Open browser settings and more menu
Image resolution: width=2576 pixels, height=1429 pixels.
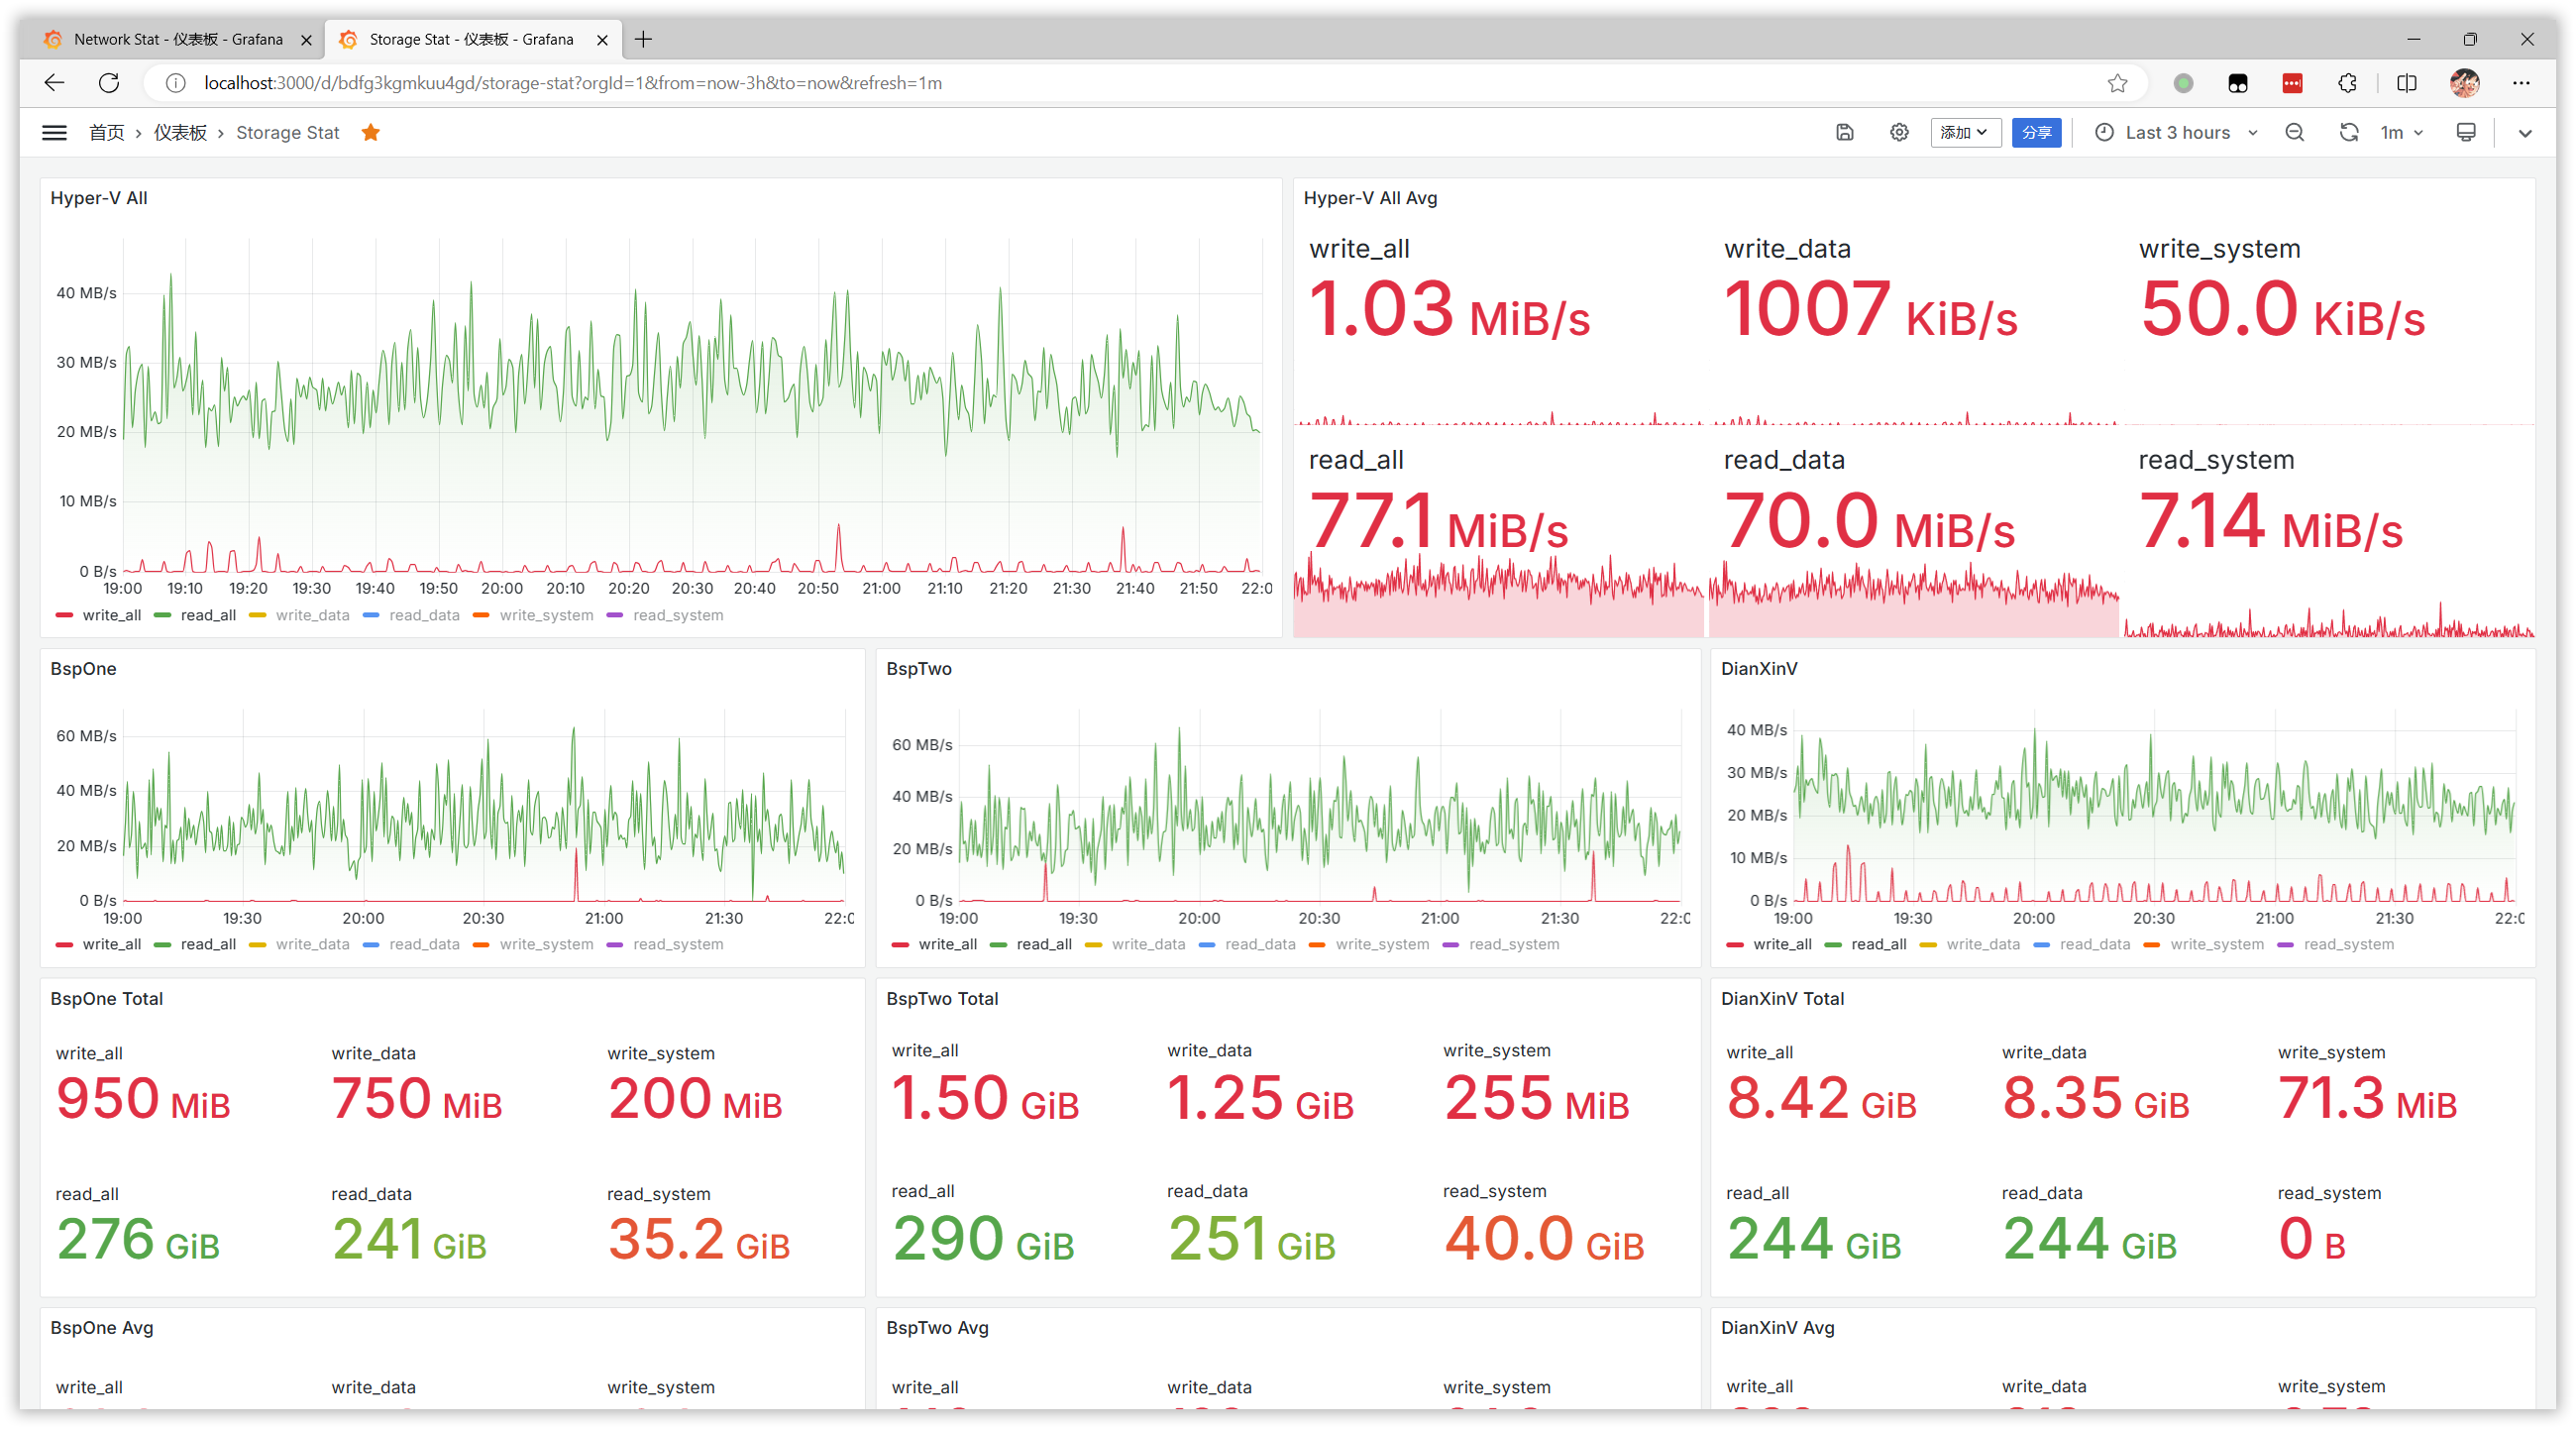(2522, 83)
